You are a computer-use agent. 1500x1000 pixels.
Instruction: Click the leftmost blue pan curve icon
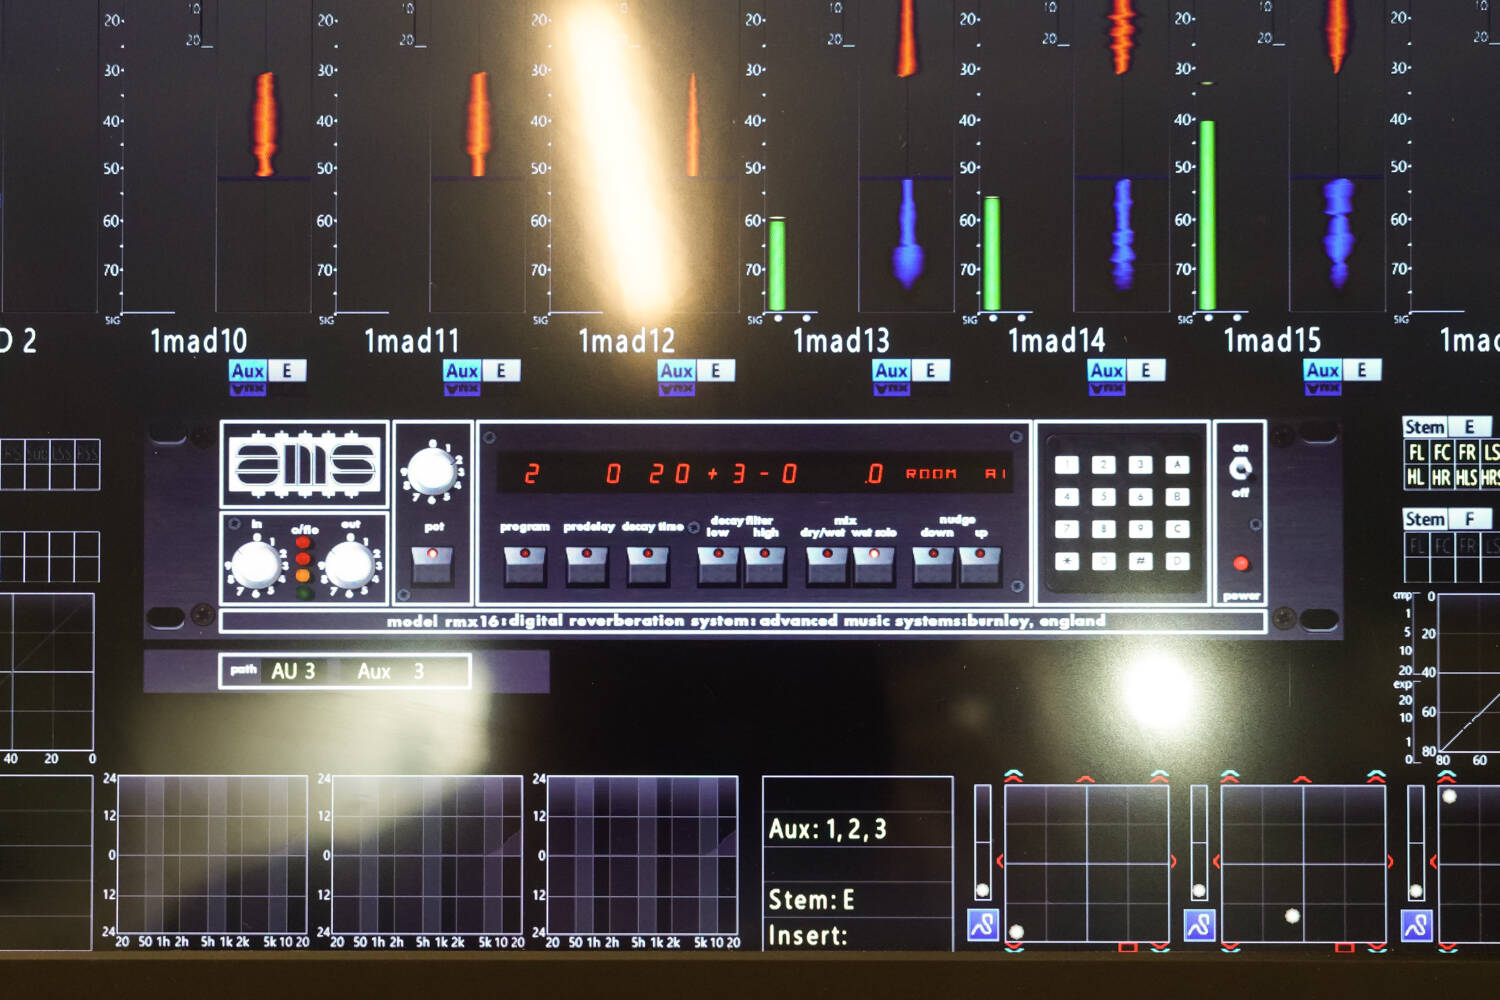983,925
